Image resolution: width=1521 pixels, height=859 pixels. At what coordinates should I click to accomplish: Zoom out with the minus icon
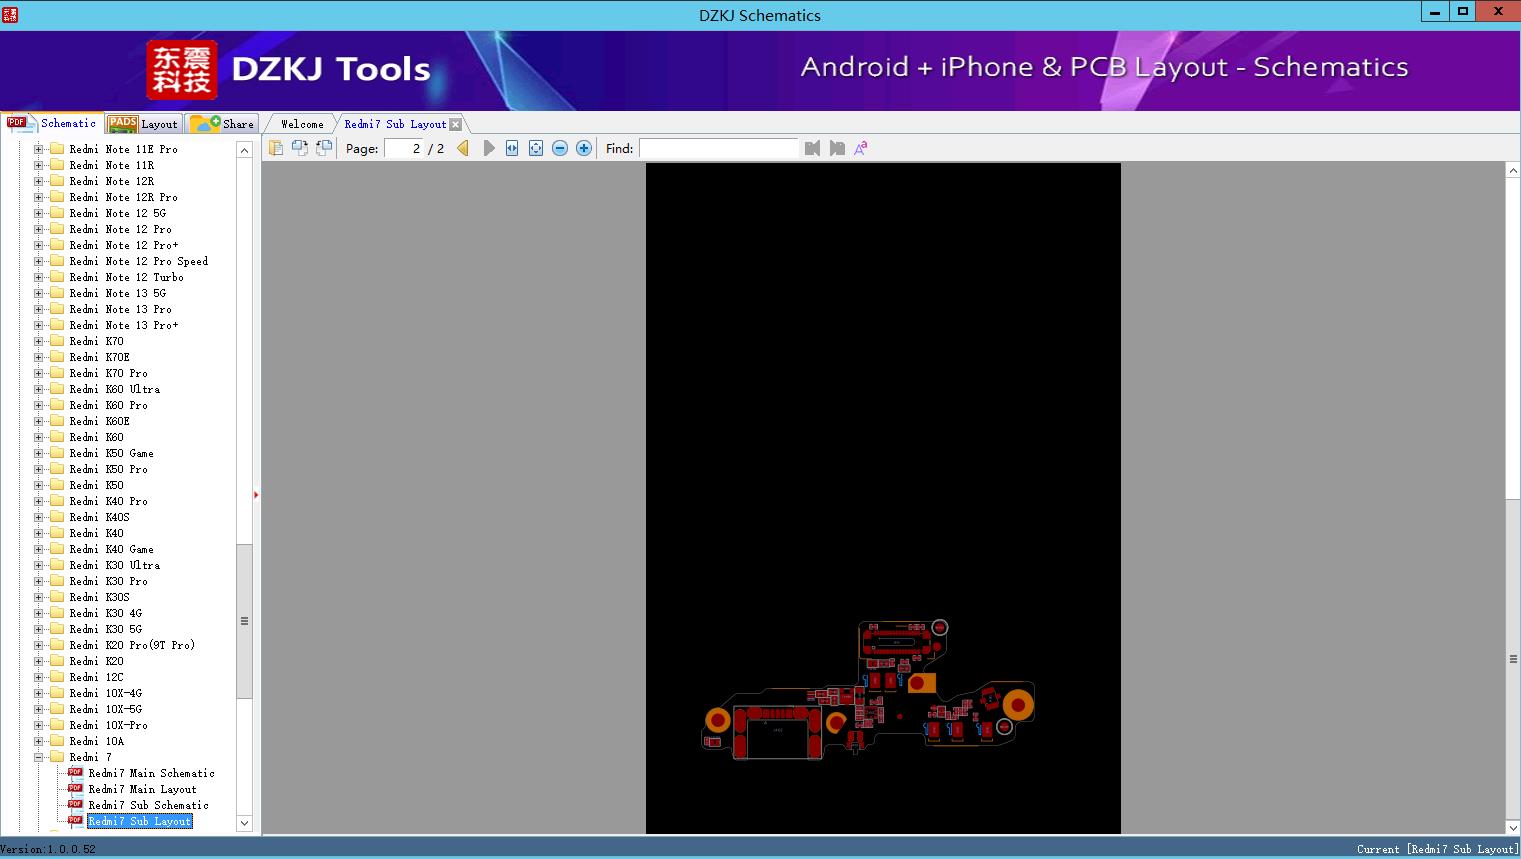[560, 148]
